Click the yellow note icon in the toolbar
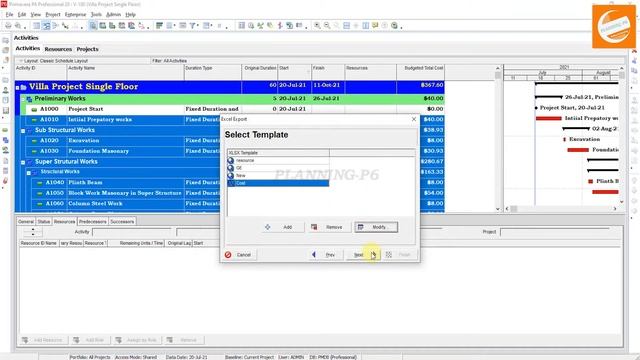 (x=375, y=25)
